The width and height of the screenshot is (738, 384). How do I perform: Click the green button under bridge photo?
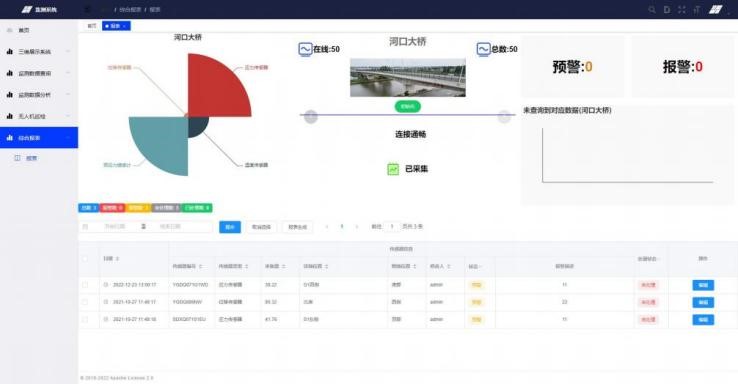tap(408, 106)
